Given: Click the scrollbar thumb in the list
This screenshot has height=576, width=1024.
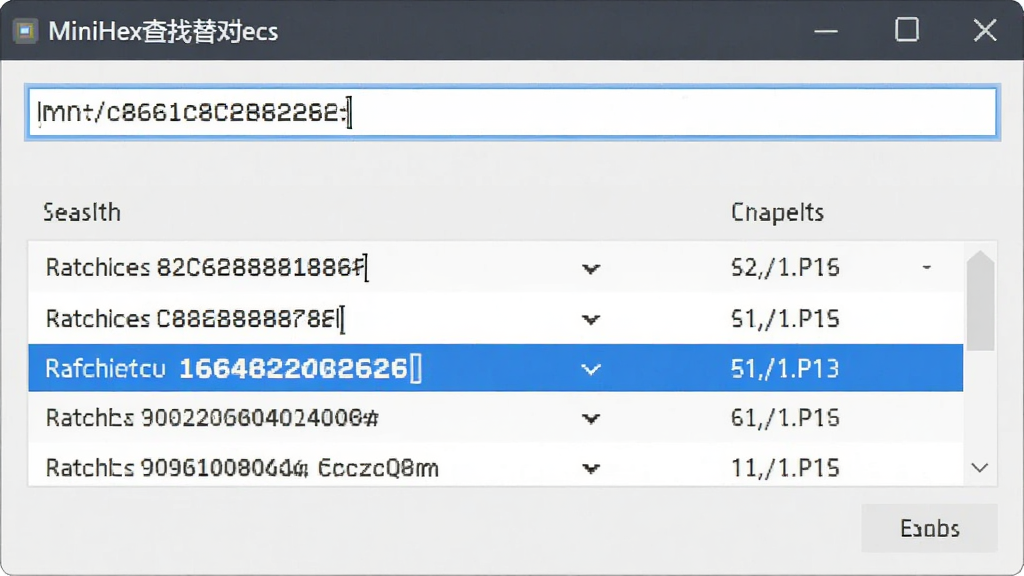Looking at the screenshot, I should tap(980, 301).
